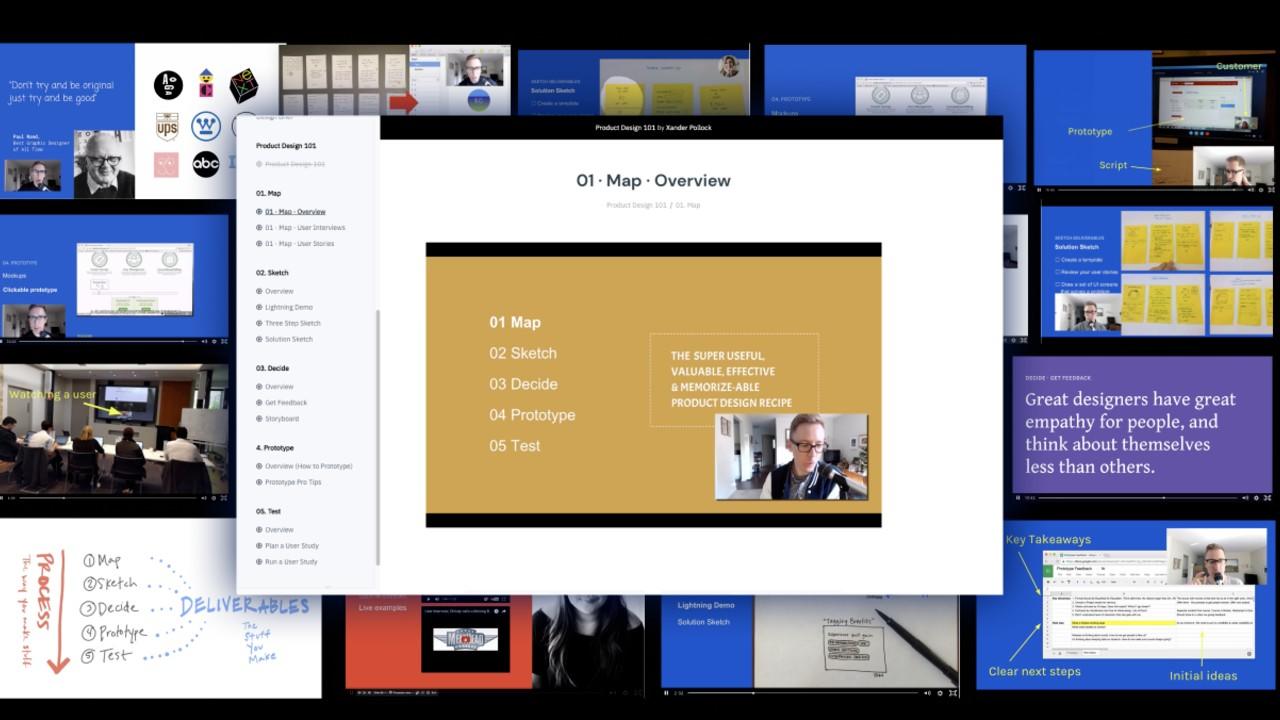The image size is (1280, 720).
Task: Select the Key Takeaways spreadsheet video thumbnail
Action: click(x=1127, y=604)
